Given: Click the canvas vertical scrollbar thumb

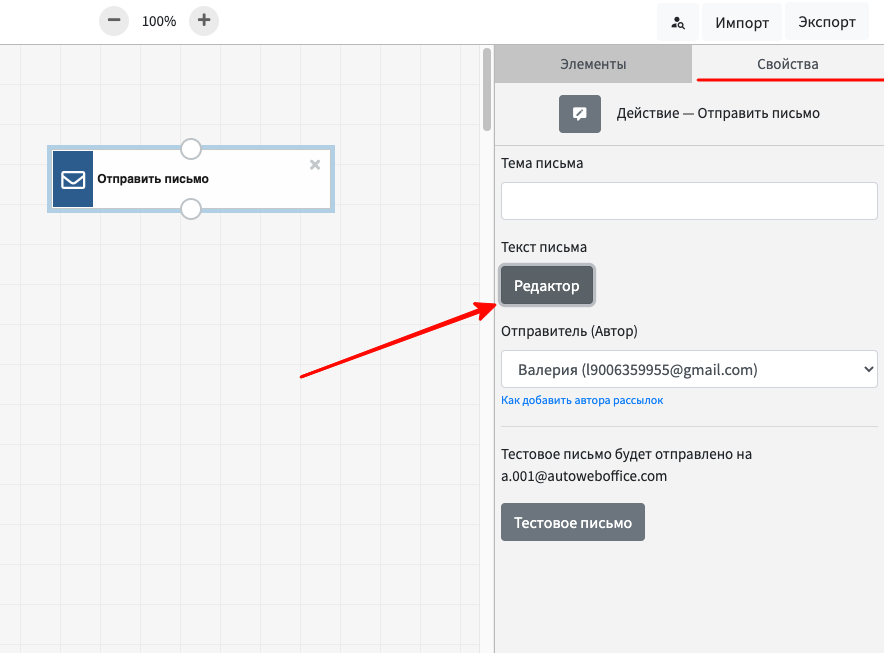Looking at the screenshot, I should (487, 89).
